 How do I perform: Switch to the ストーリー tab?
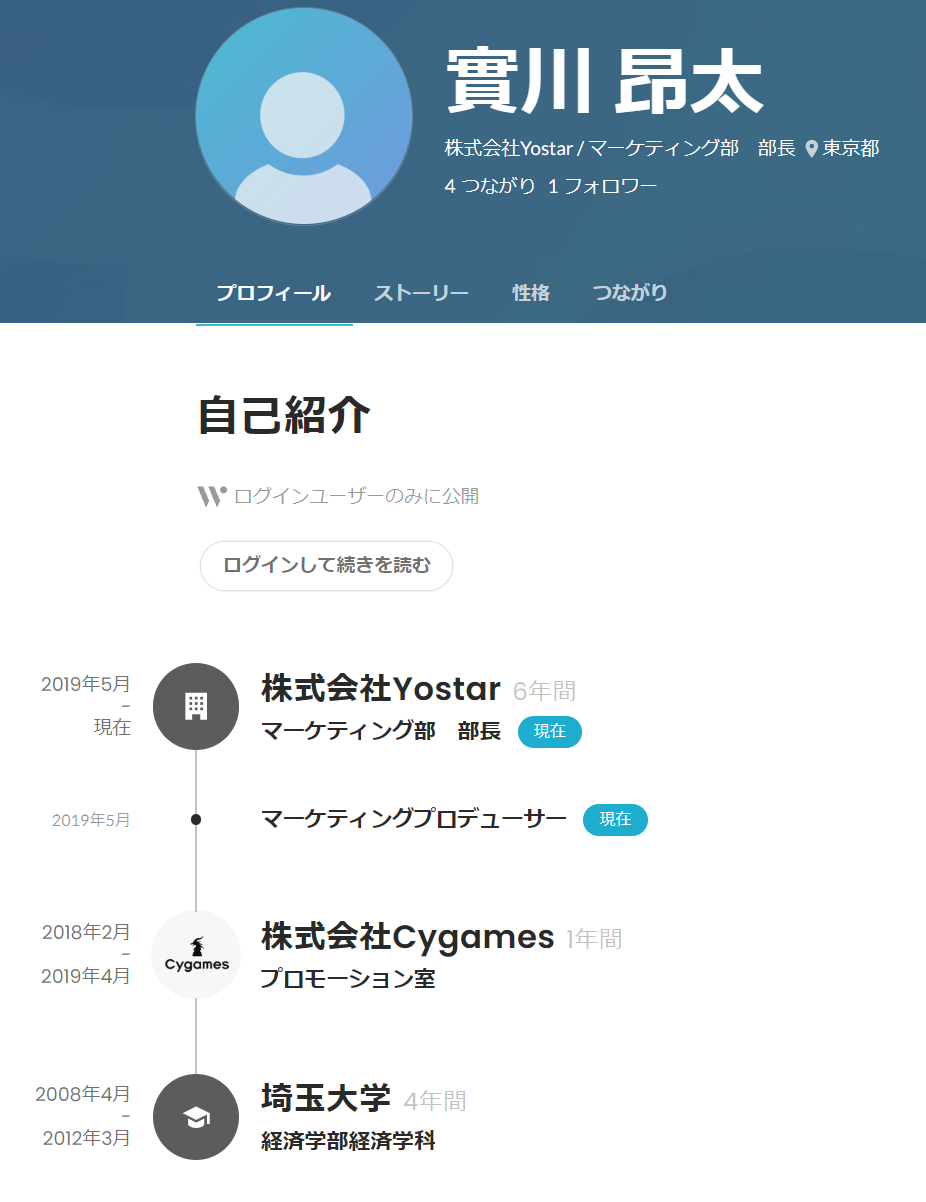point(421,293)
